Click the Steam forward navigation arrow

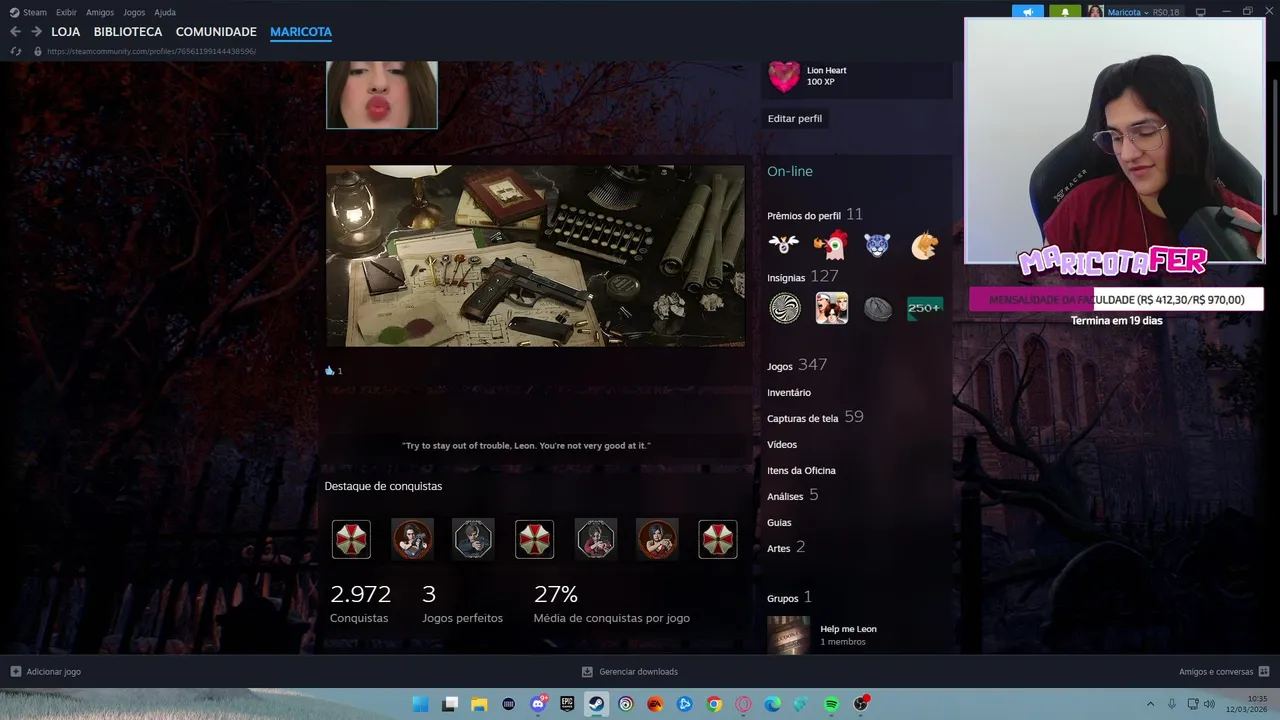pos(36,32)
